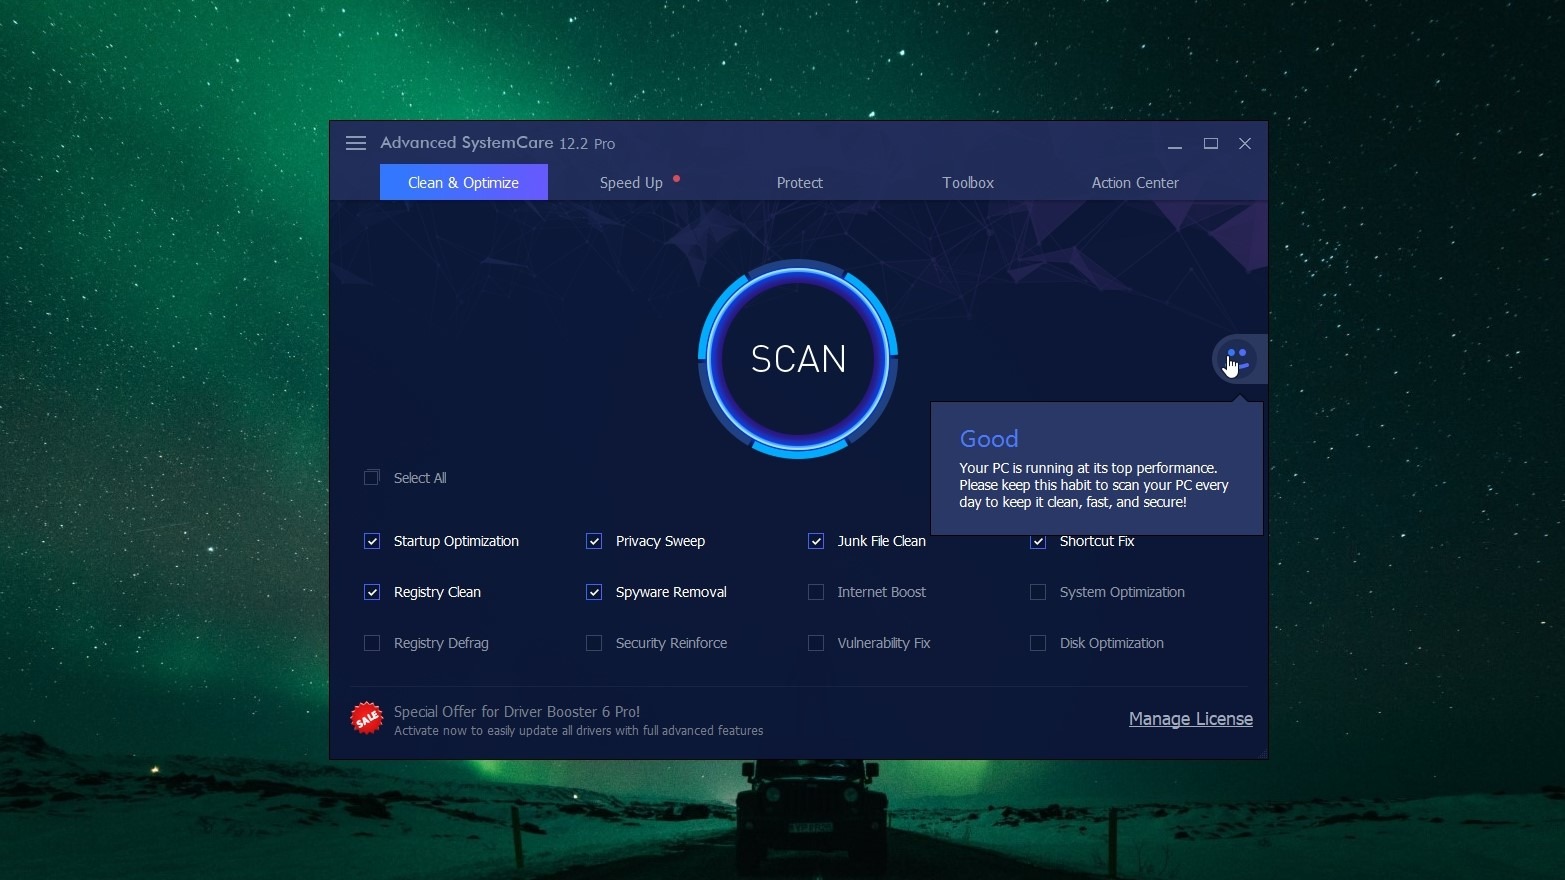Toggle the Shortcut Fix checkbox
This screenshot has width=1565, height=880.
pos(1038,542)
